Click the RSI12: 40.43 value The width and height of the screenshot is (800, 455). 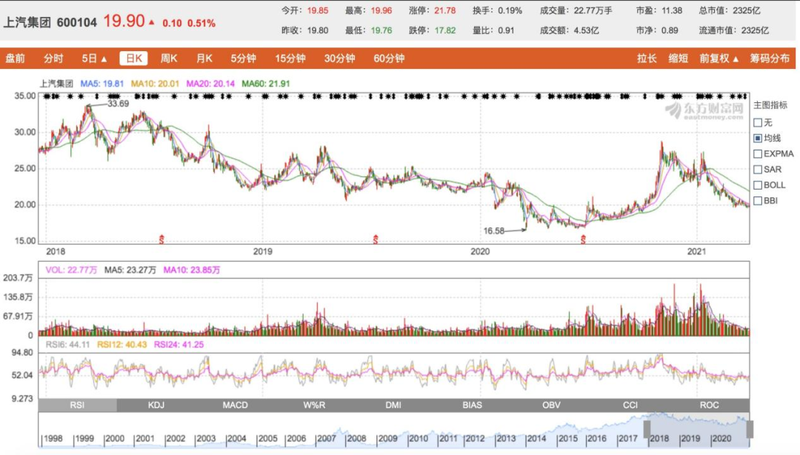[122, 345]
